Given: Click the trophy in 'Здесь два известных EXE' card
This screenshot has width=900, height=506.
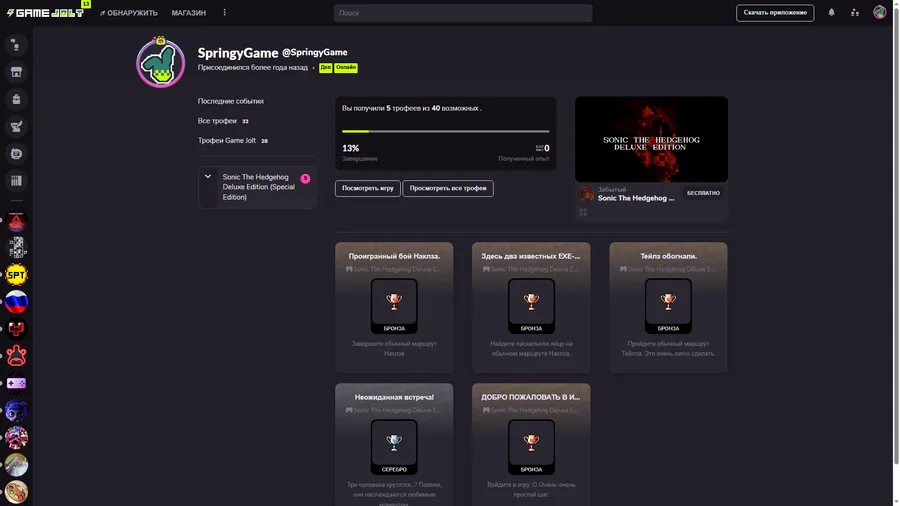Looking at the screenshot, I should pos(531,302).
